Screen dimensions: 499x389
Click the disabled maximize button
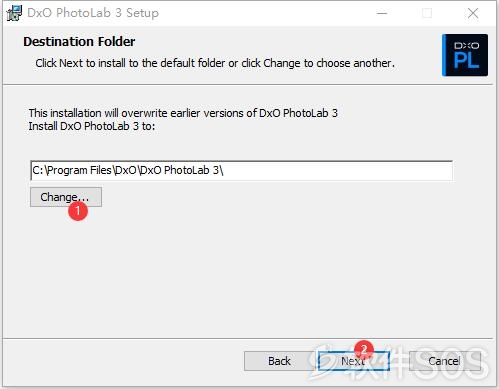[x=427, y=13]
